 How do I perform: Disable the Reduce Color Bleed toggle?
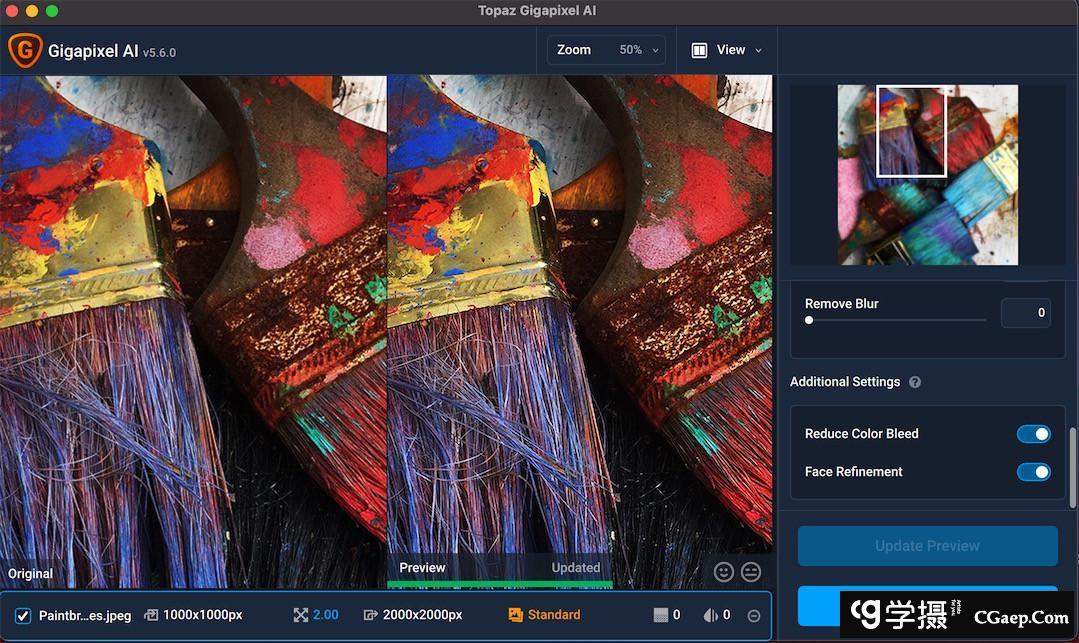(x=1033, y=434)
